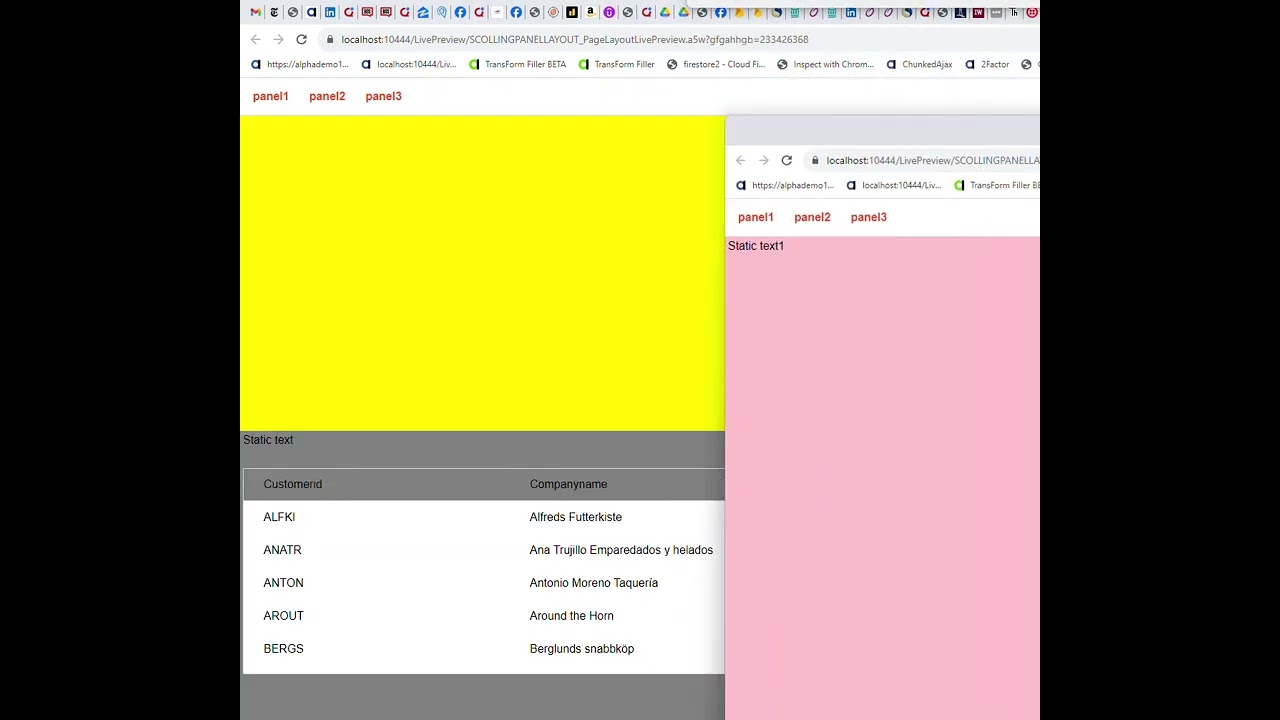Switch to the Gmail browser tab
Viewport: 1280px width, 720px height.
point(255,12)
